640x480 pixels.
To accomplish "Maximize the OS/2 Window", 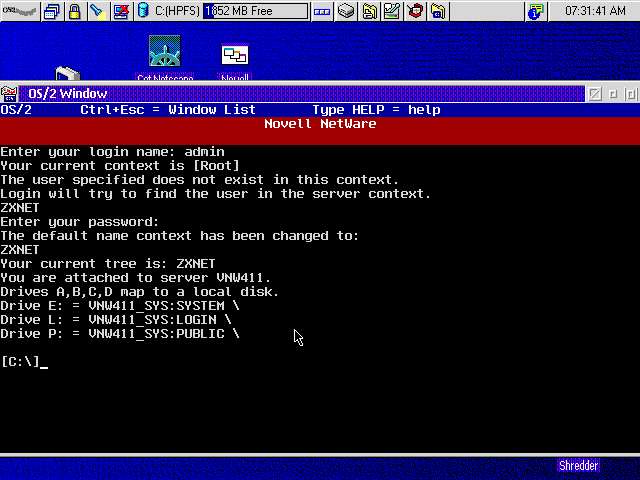I will (x=631, y=94).
